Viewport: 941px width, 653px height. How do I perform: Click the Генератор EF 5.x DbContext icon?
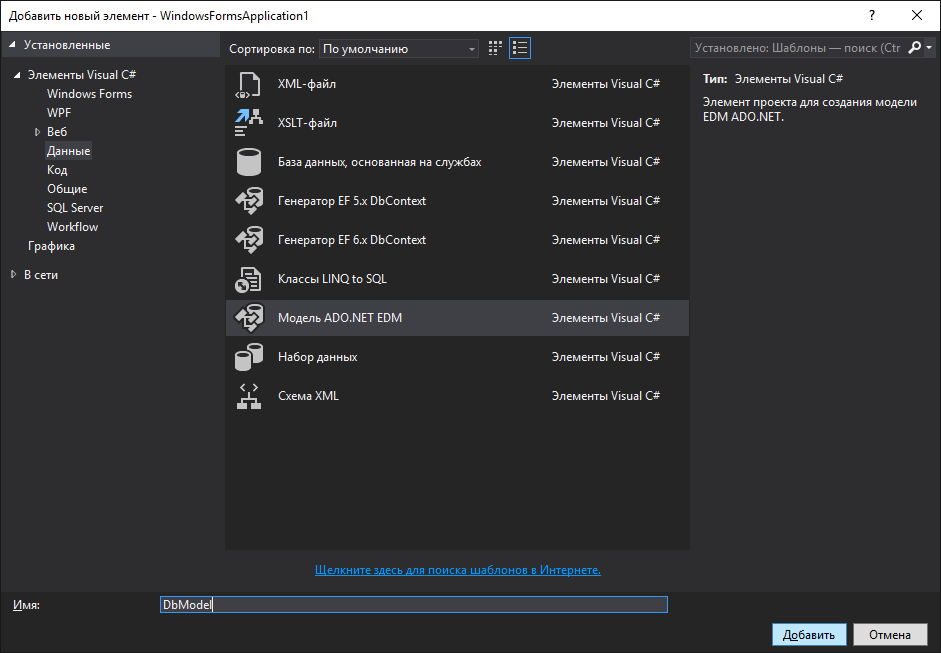248,201
